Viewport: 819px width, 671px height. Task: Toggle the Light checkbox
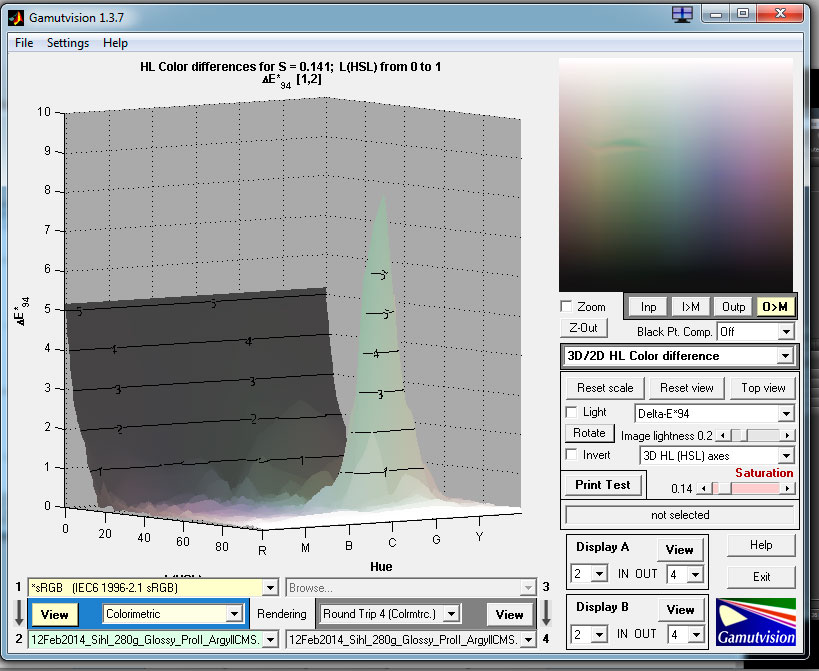[x=572, y=412]
